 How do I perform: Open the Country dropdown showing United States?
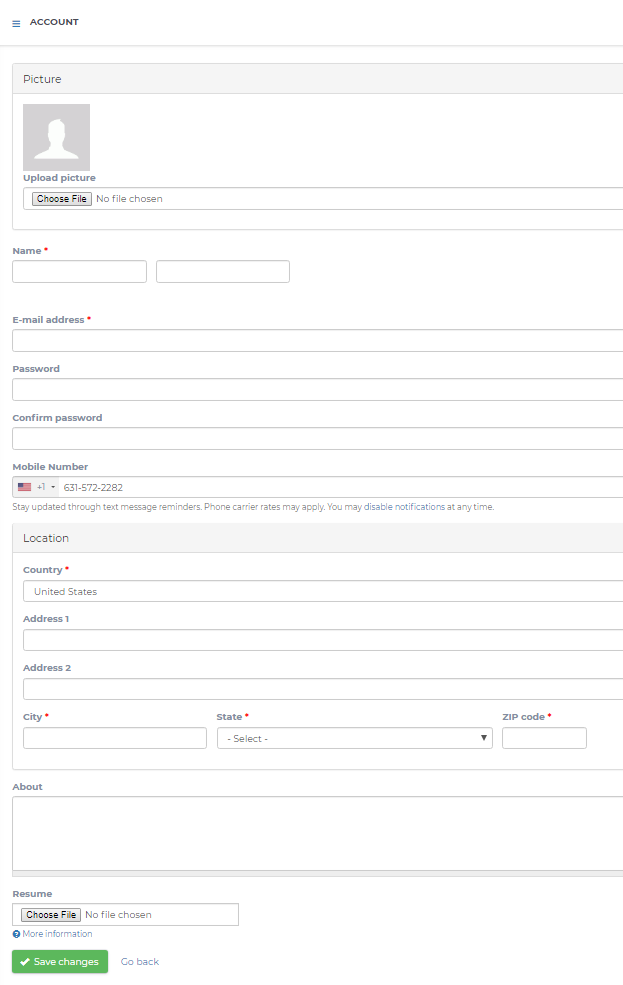pos(320,590)
